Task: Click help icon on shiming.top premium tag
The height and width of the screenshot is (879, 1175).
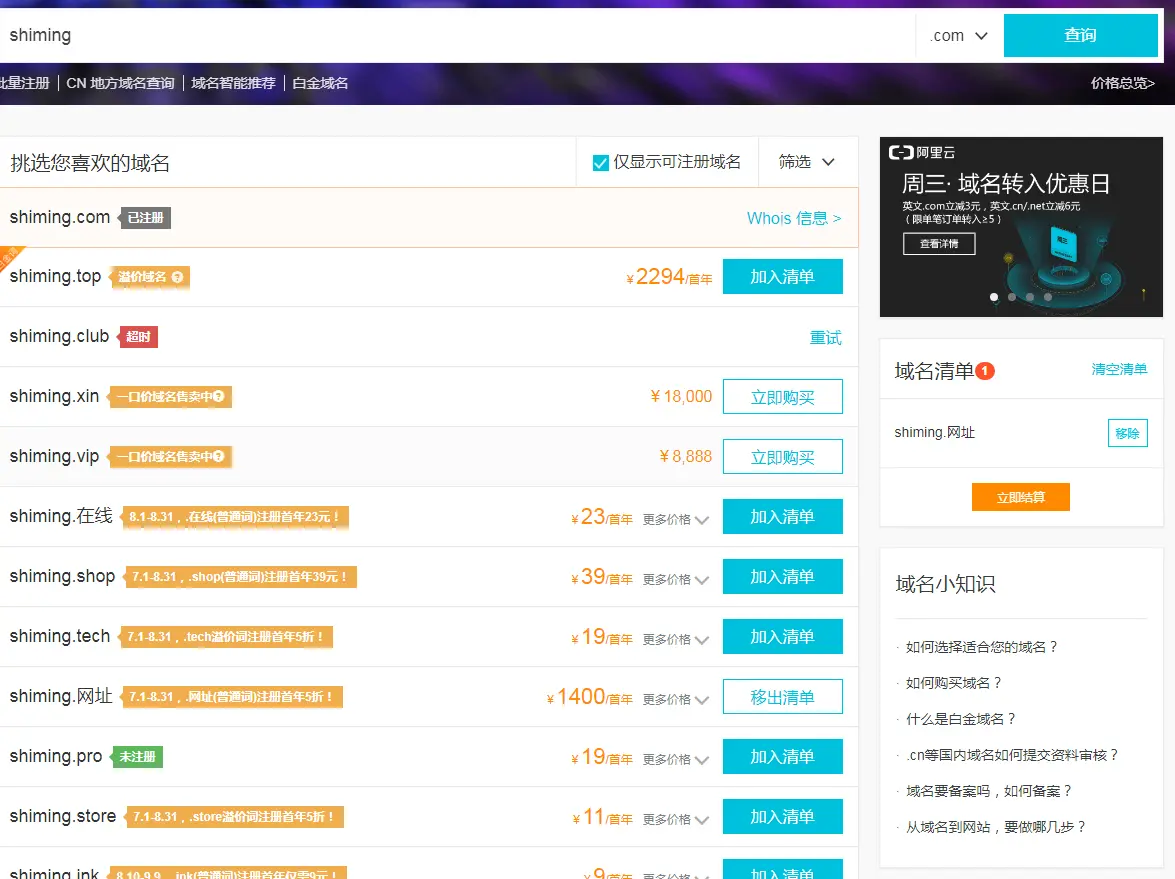Action: [x=177, y=277]
